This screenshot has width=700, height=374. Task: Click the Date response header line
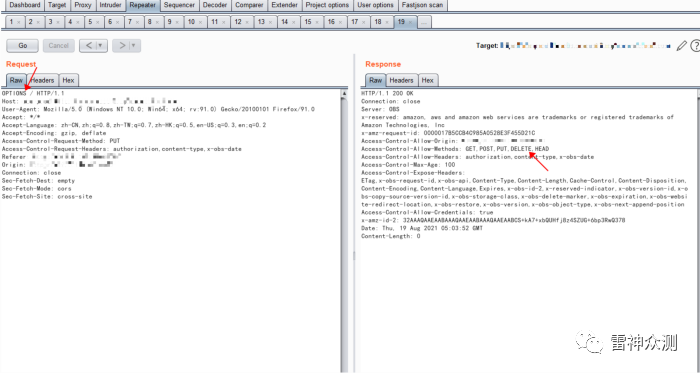pyautogui.click(x=422, y=229)
